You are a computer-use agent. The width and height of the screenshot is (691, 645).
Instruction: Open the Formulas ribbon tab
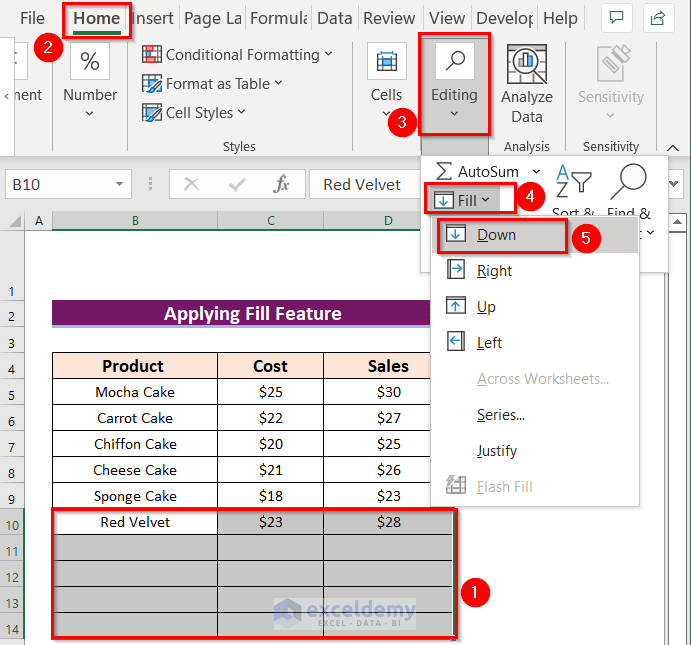tap(279, 18)
